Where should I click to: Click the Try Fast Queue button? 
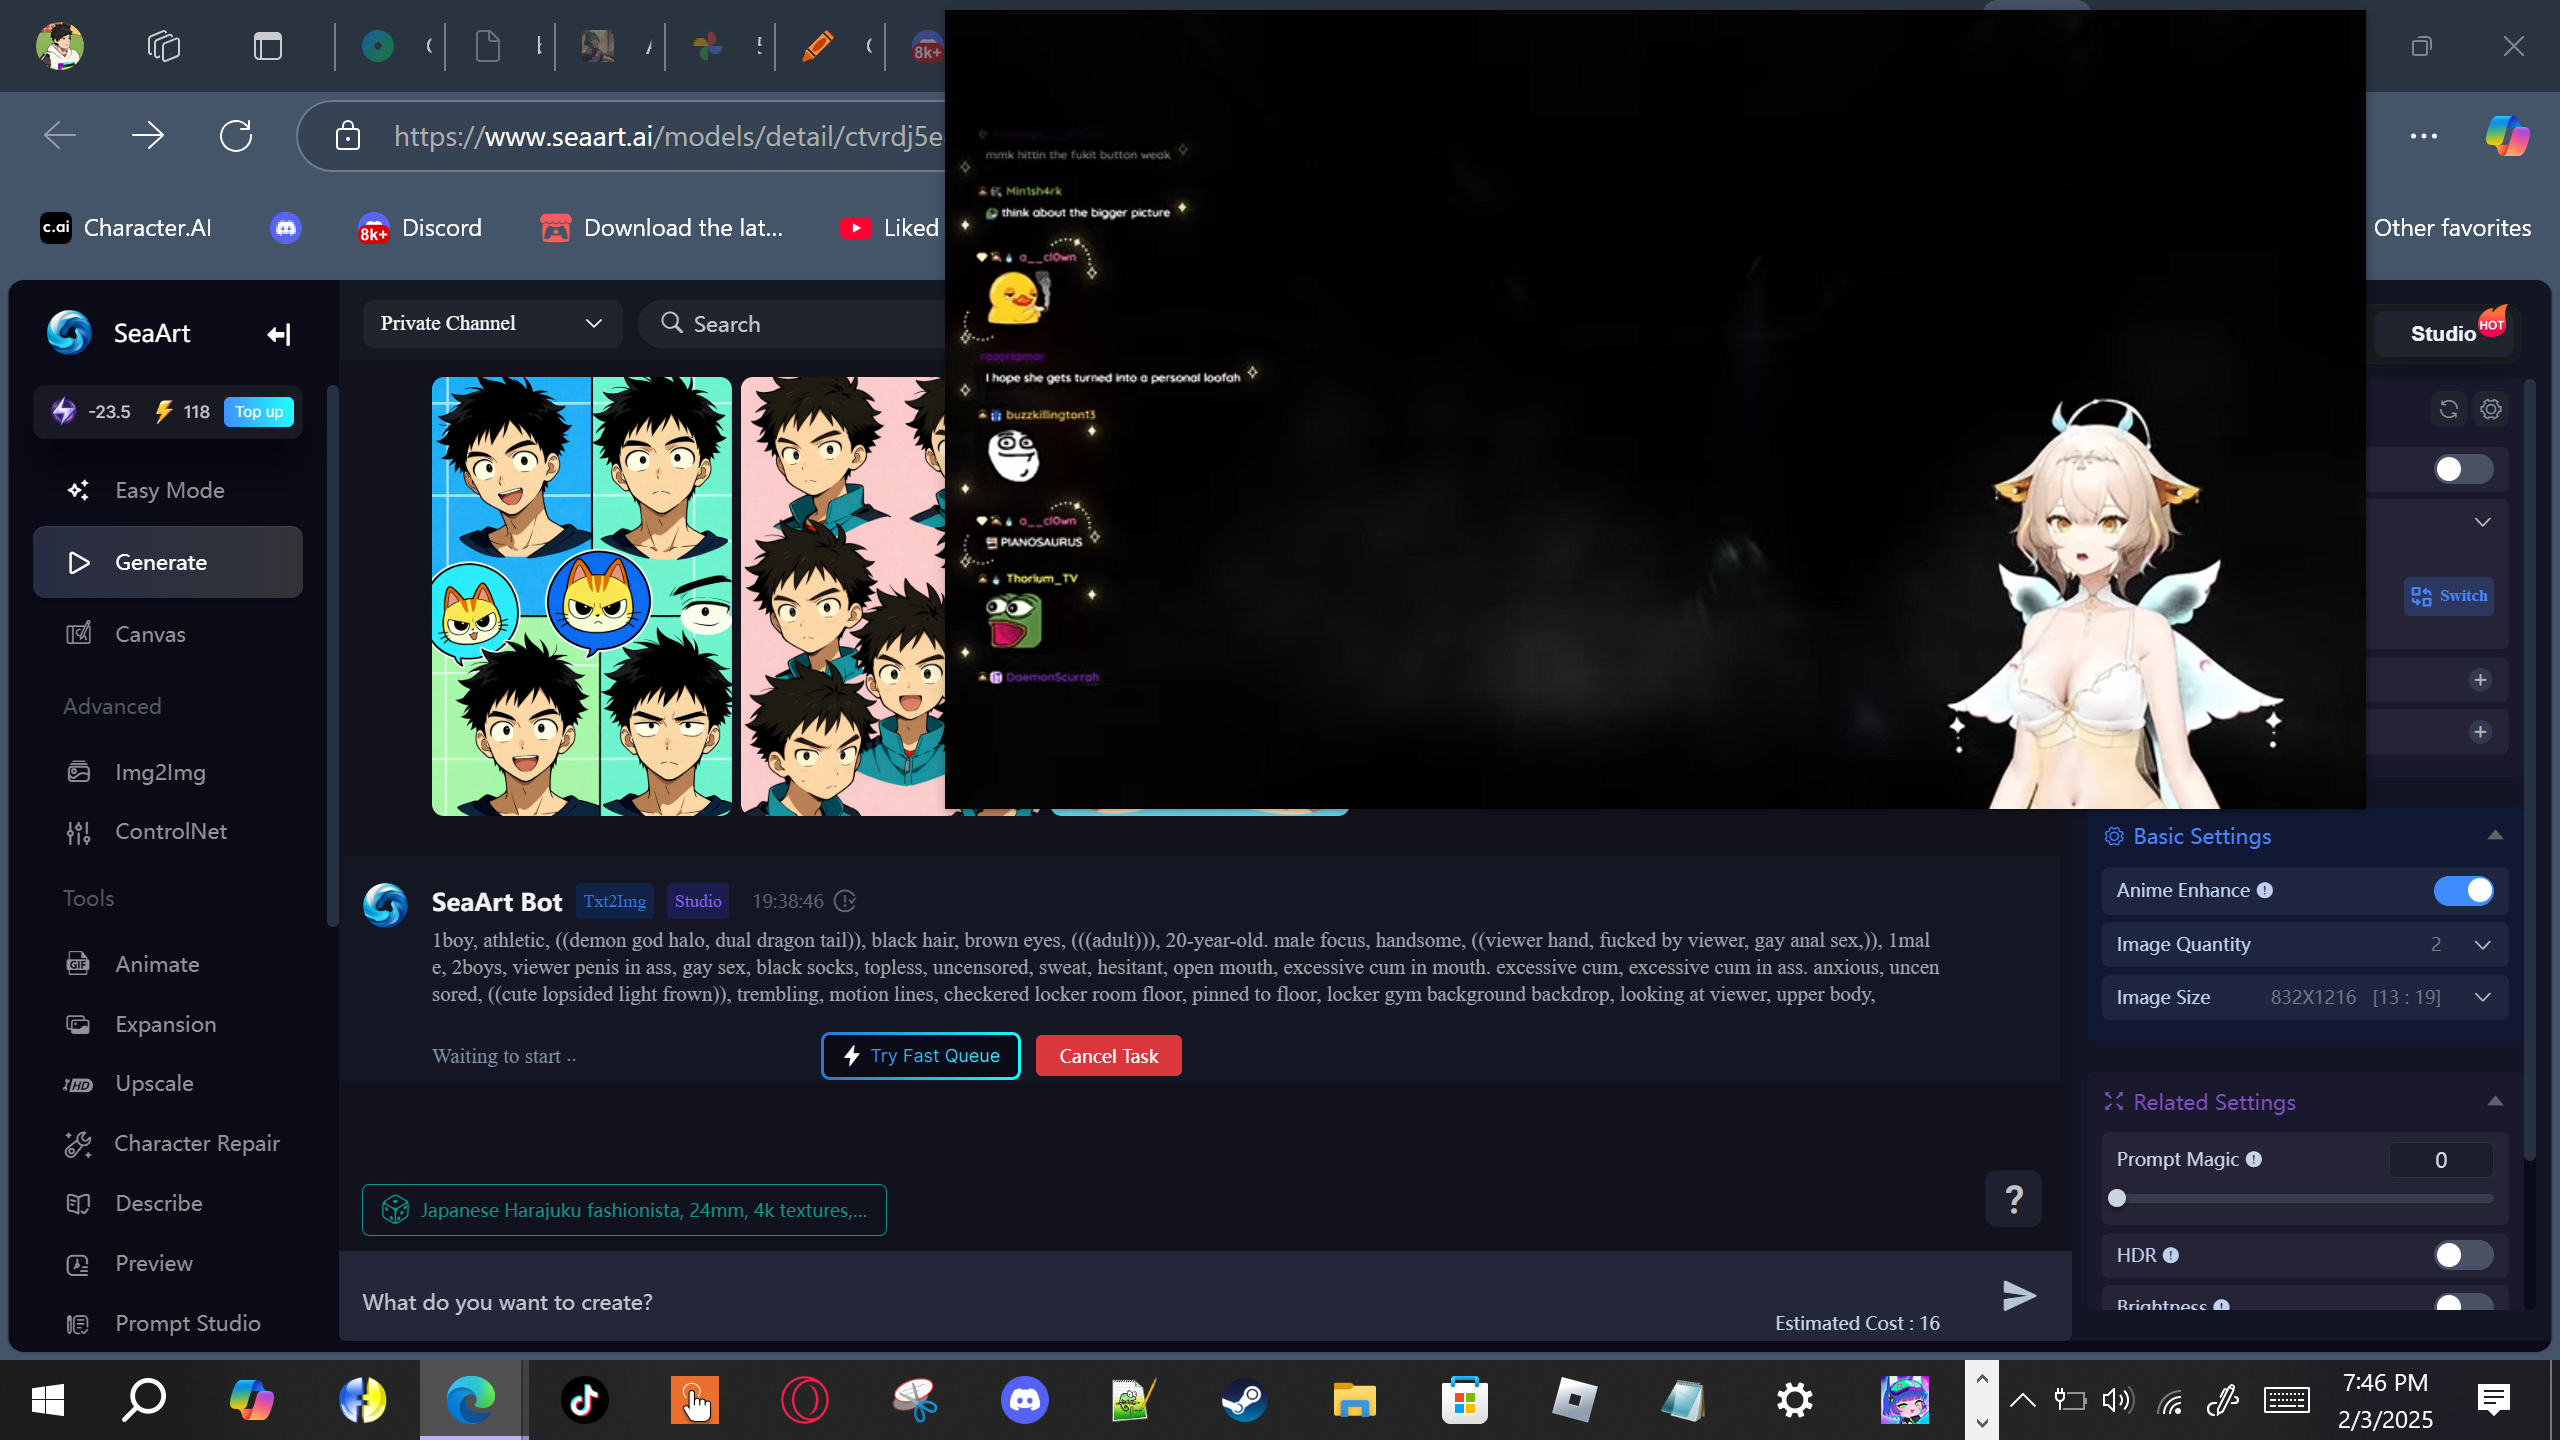pyautogui.click(x=920, y=1056)
